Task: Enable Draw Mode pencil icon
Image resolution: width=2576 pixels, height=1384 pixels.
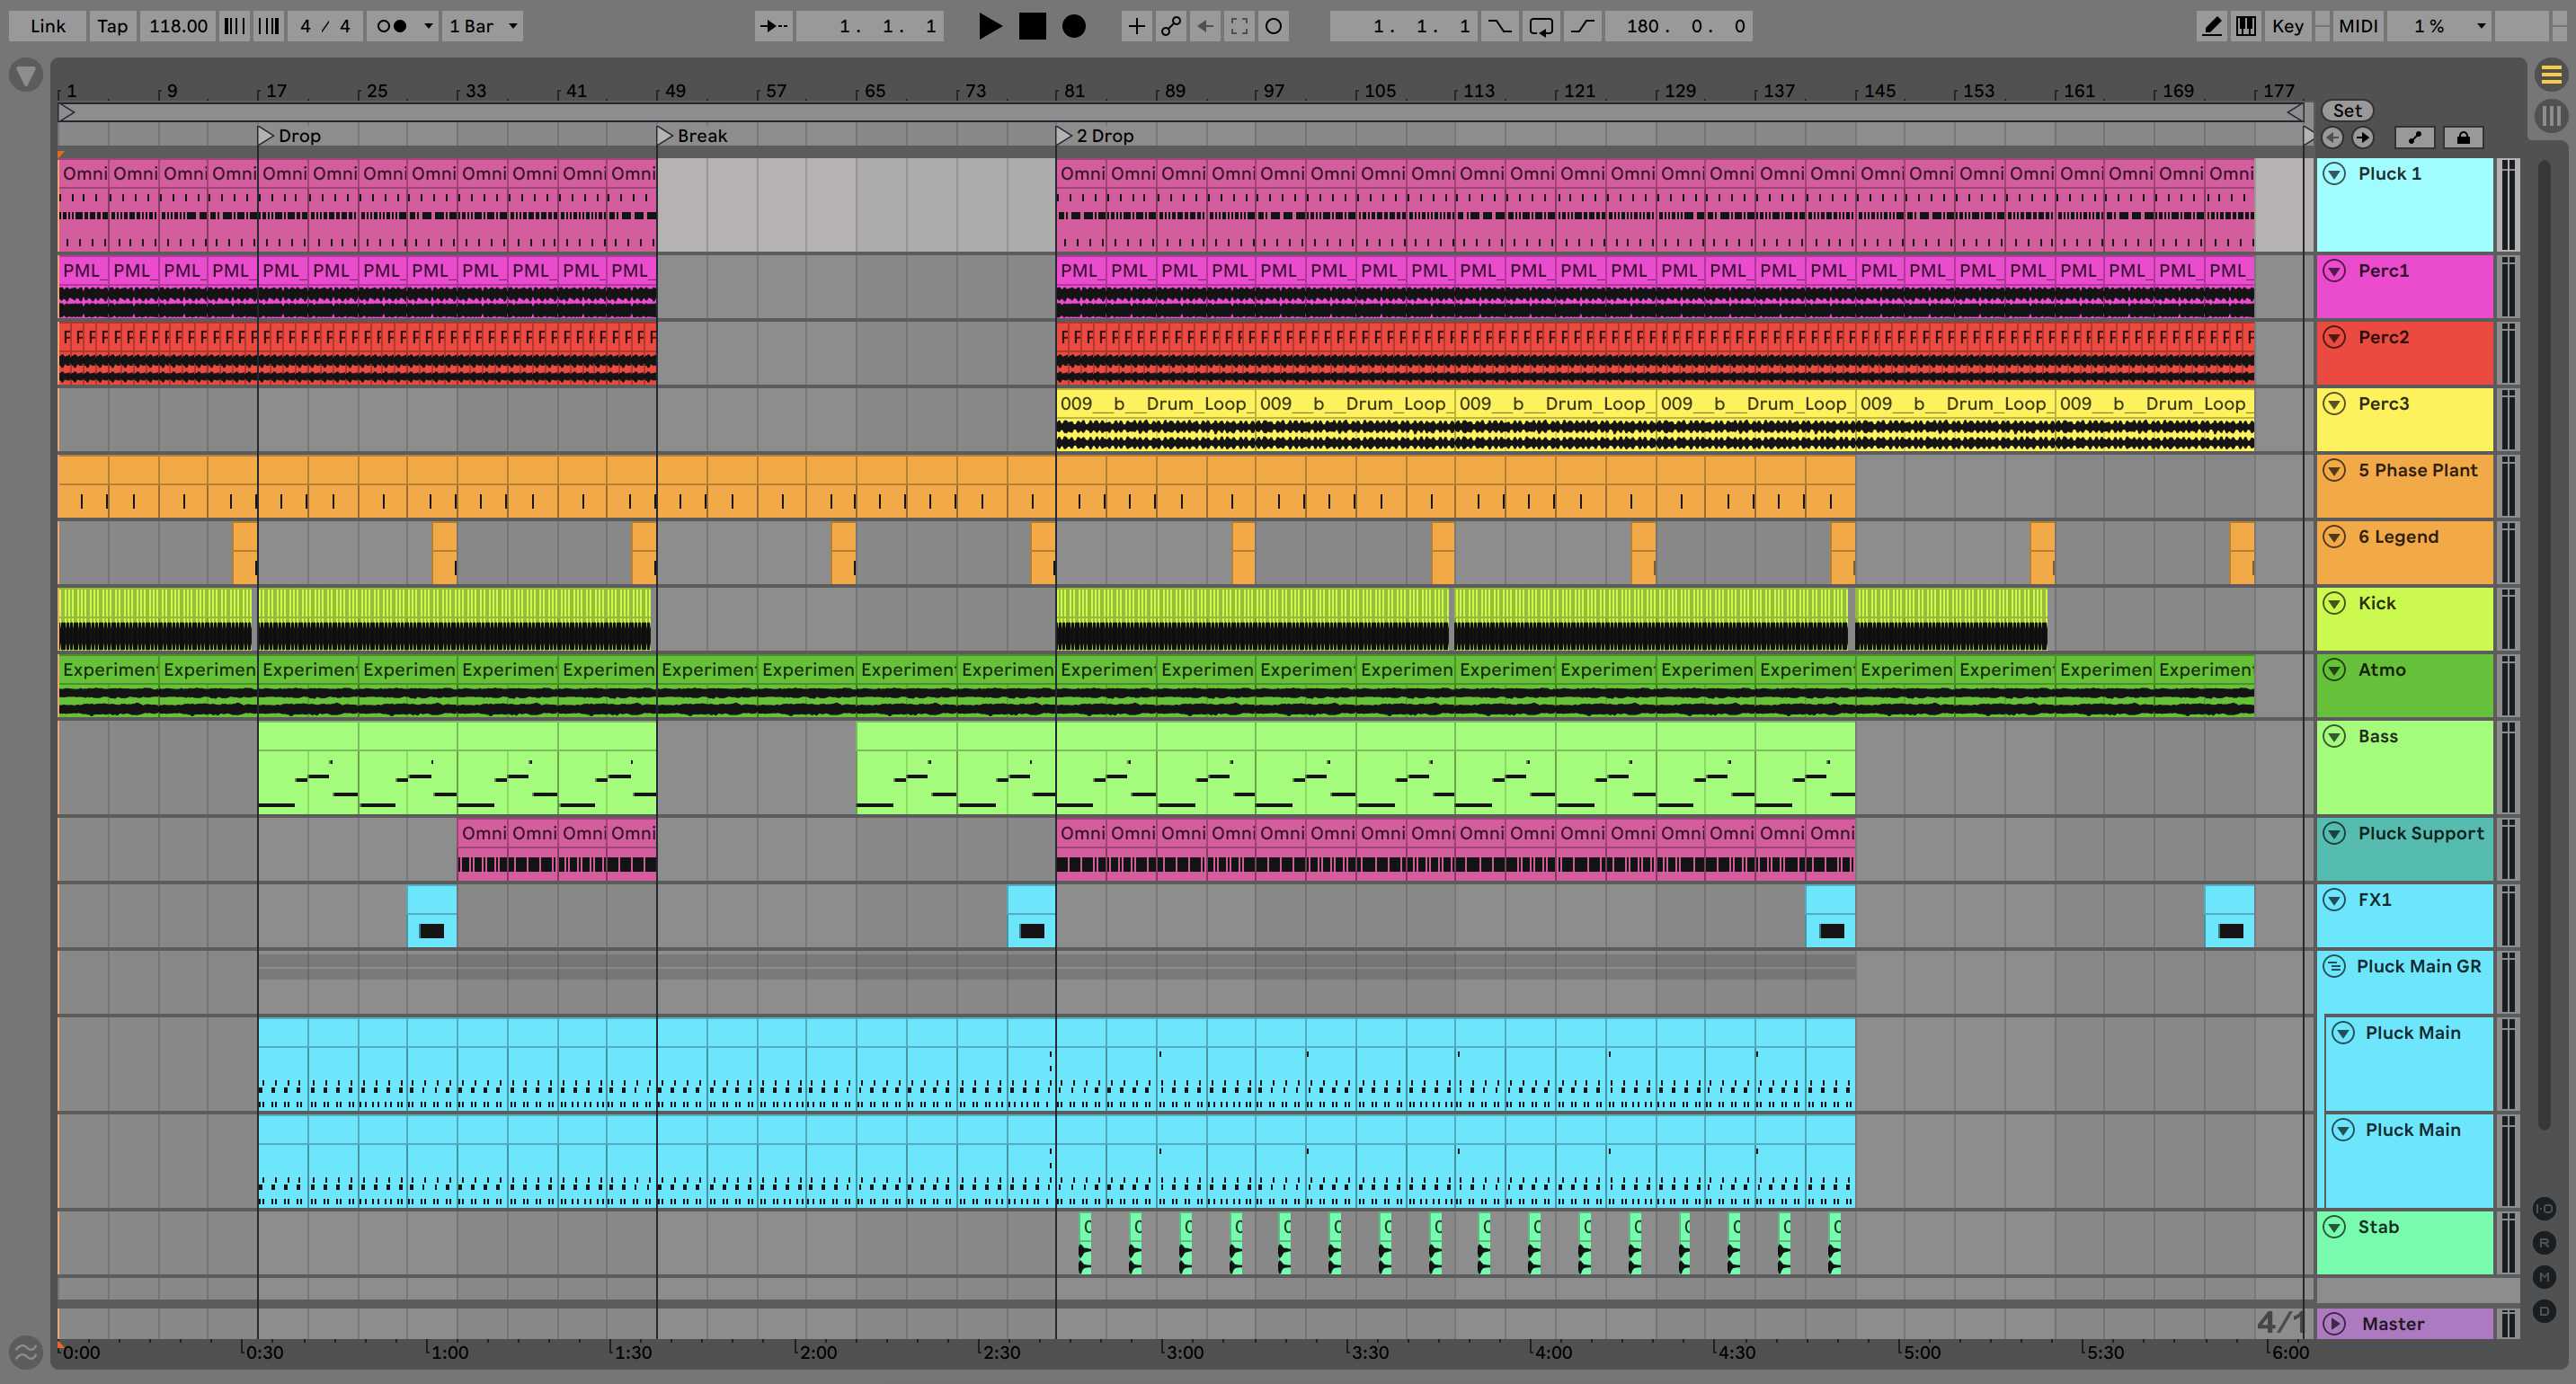Action: 2212,27
